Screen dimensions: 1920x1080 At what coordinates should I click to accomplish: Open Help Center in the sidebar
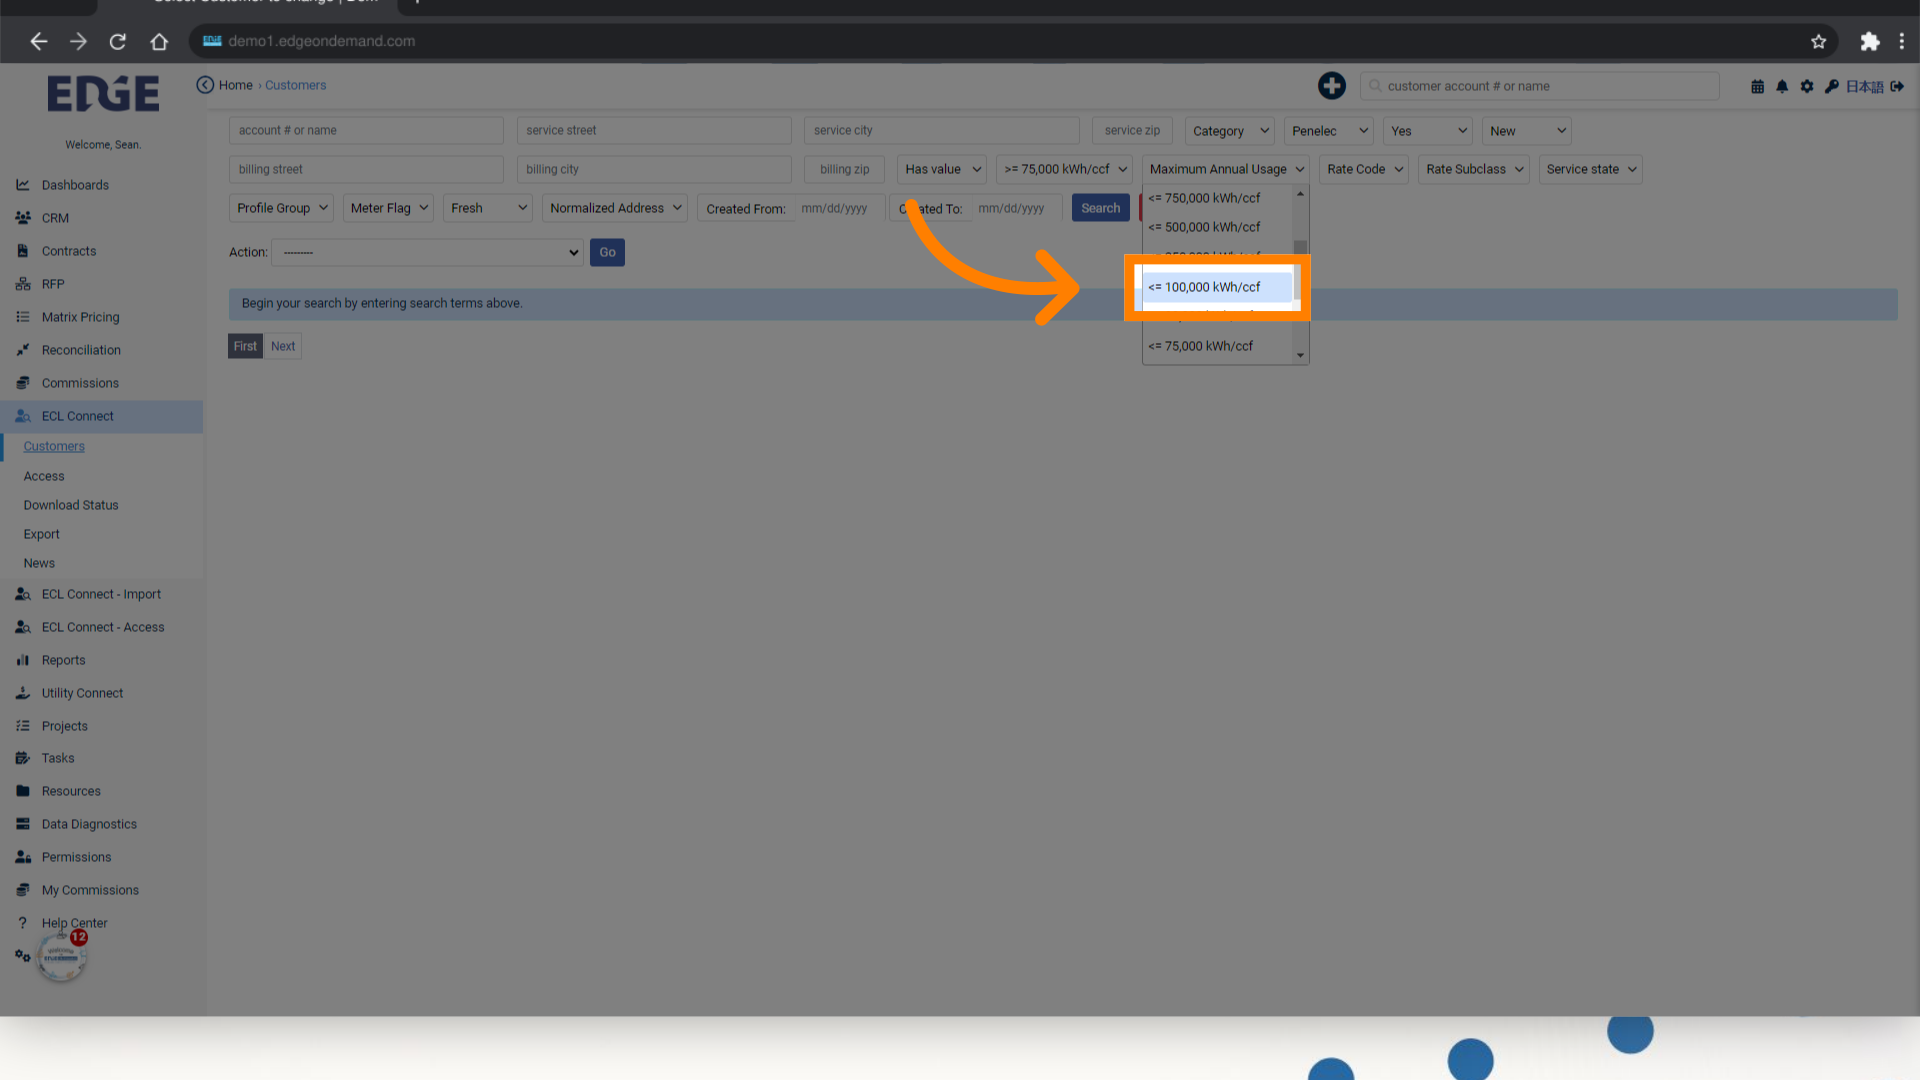(x=74, y=923)
